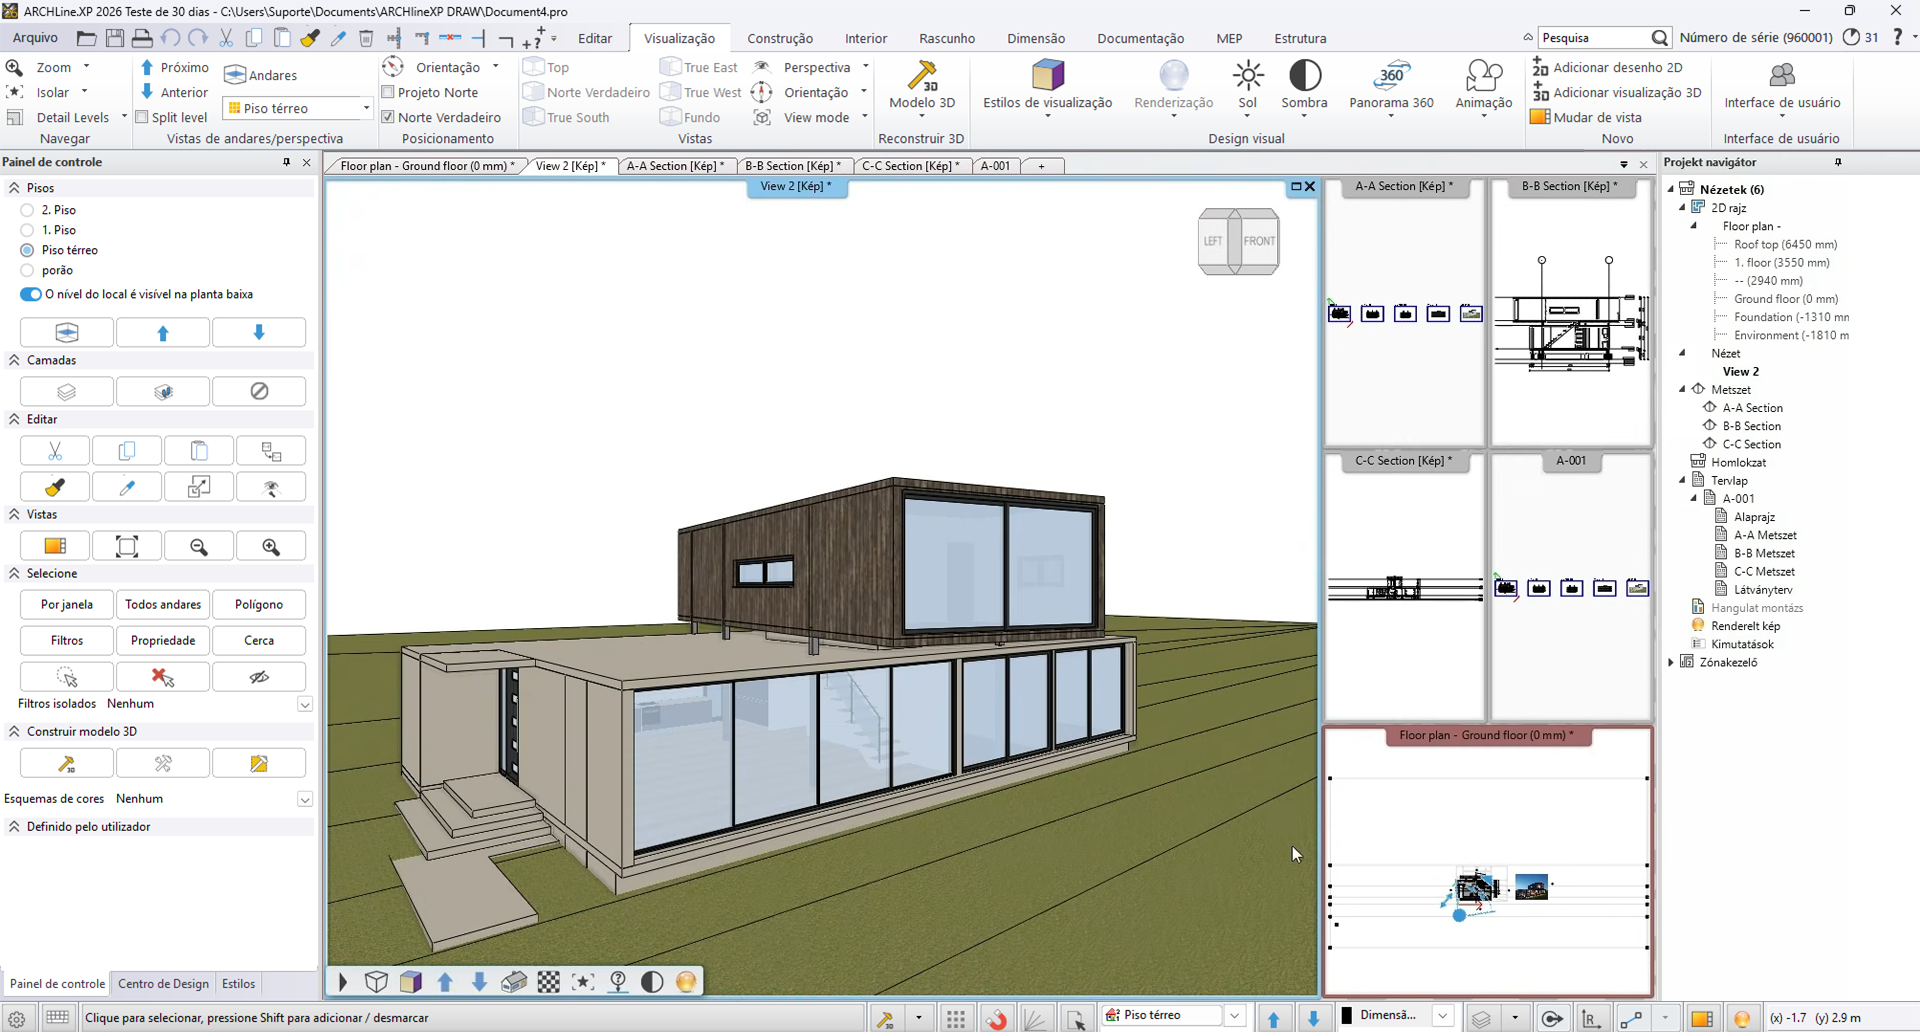
Task: Select the 1. Piso radio button
Action: pos(27,230)
